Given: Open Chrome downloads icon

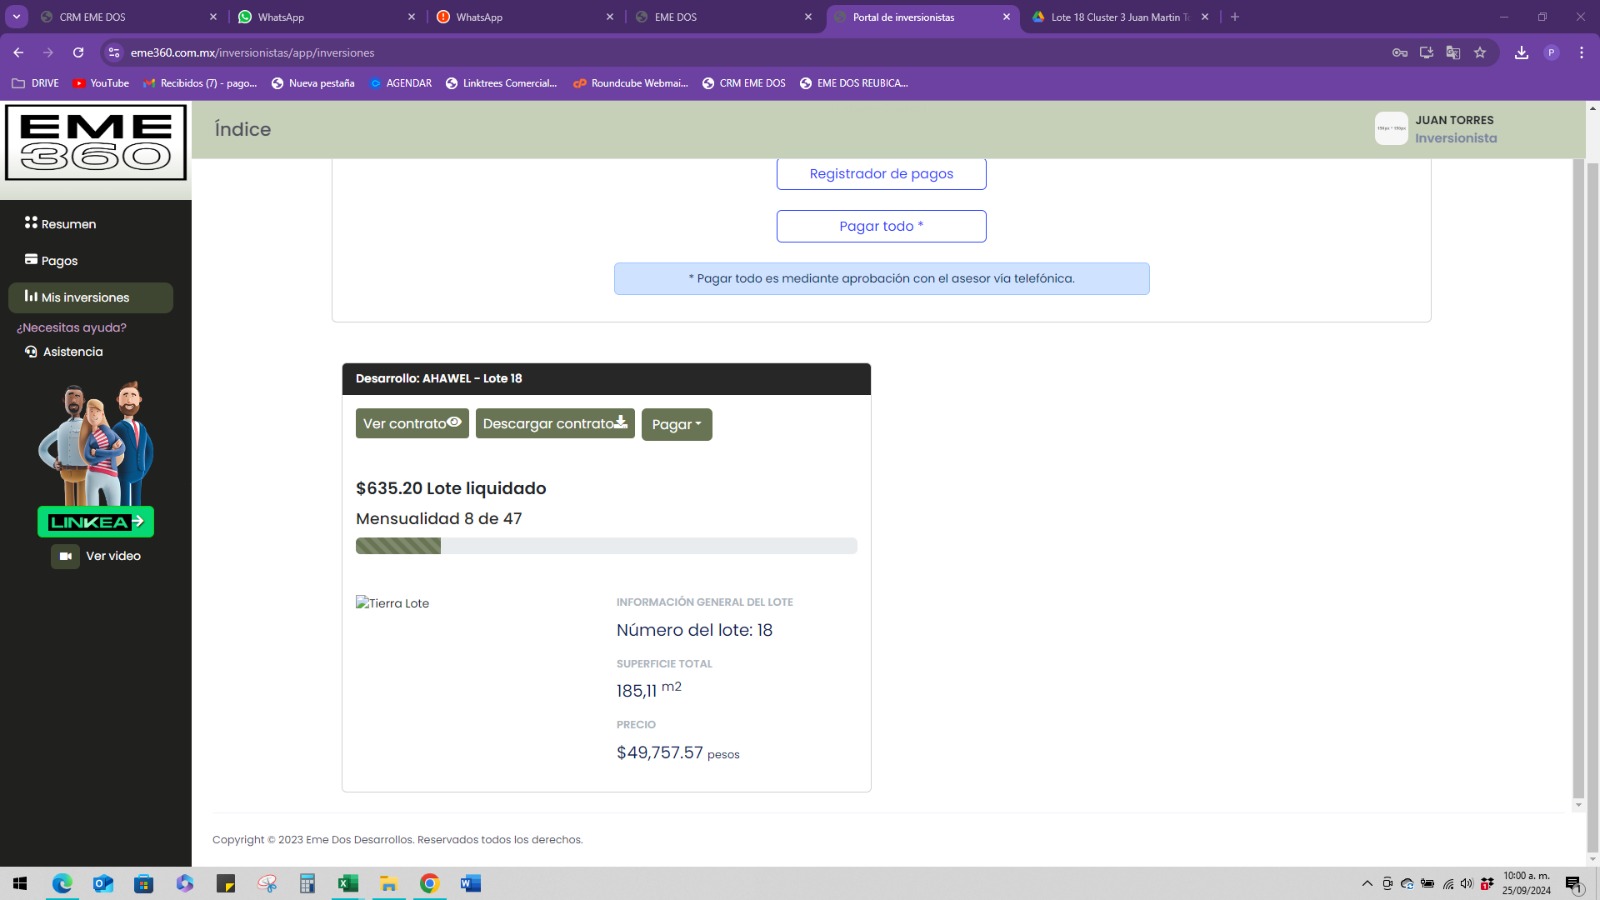Looking at the screenshot, I should (x=1521, y=53).
